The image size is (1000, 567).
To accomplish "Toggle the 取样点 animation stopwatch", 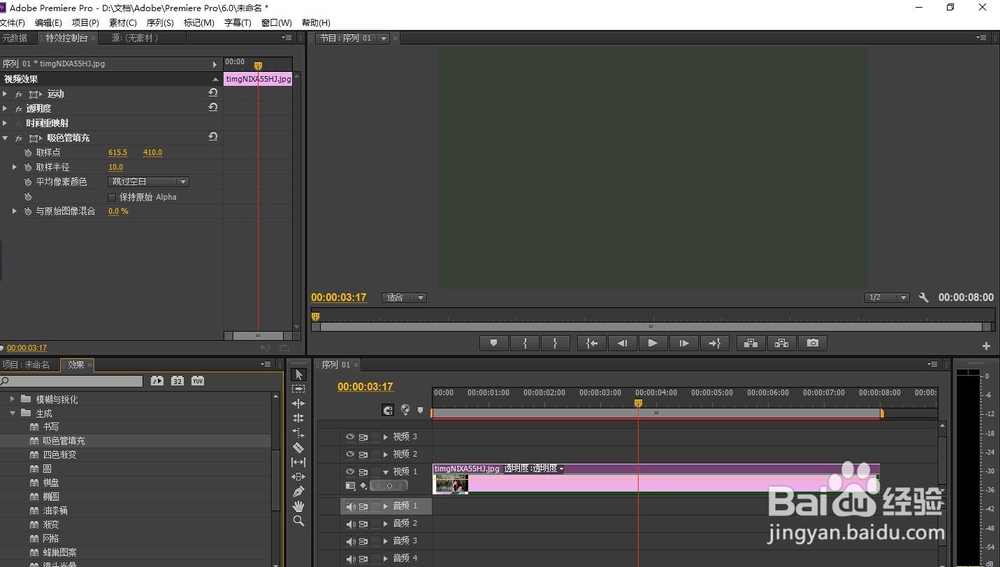I will point(27,152).
